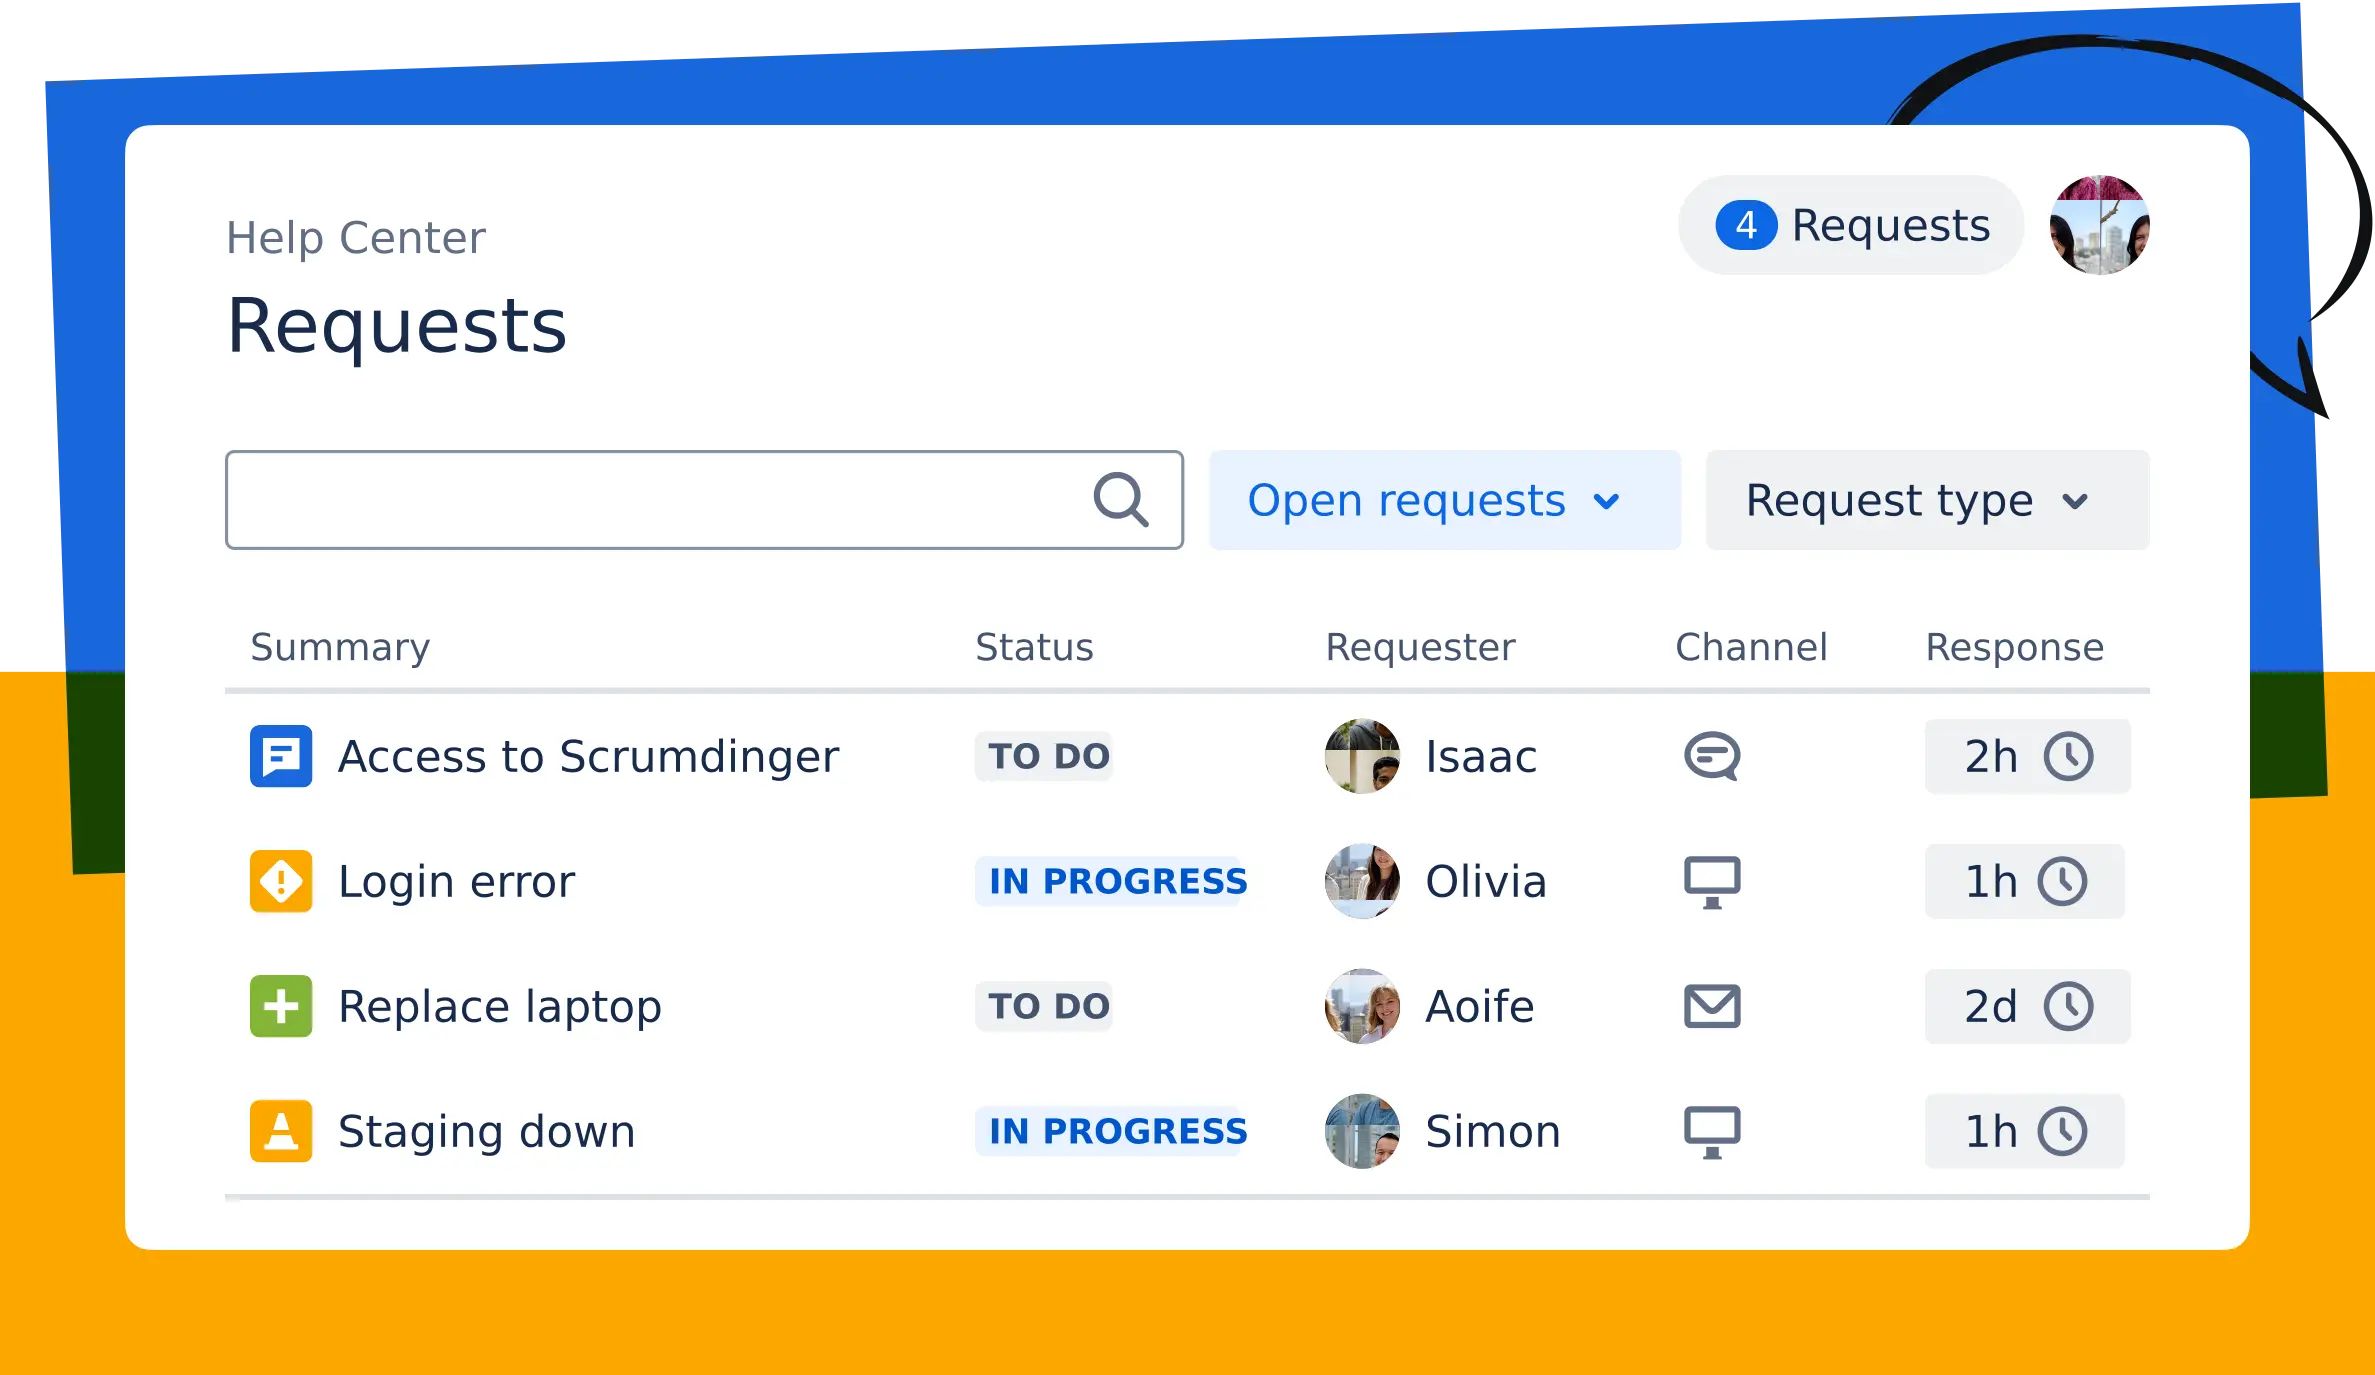Screen dimensions: 2375x1375
Task: Open the user profile avatar top right
Action: pos(2099,226)
